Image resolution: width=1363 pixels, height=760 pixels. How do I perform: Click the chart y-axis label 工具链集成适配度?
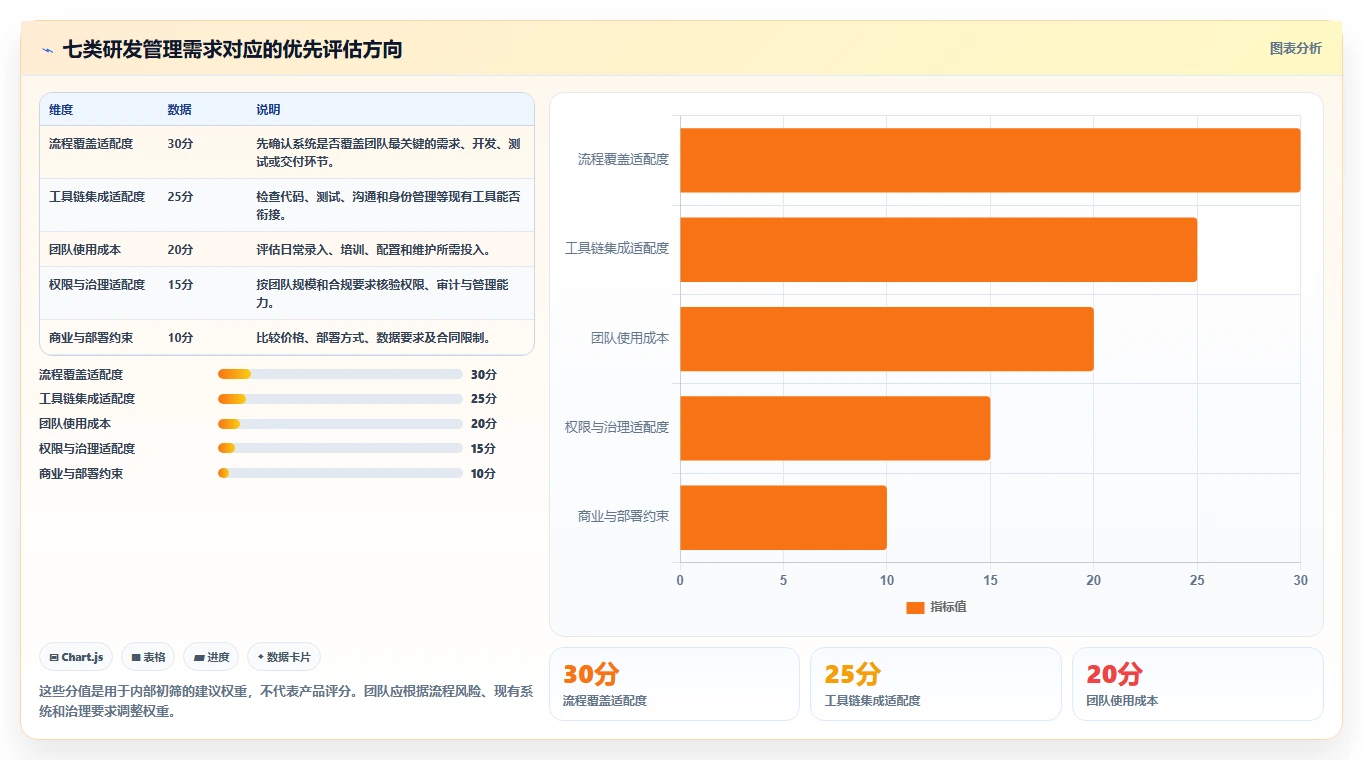617,248
